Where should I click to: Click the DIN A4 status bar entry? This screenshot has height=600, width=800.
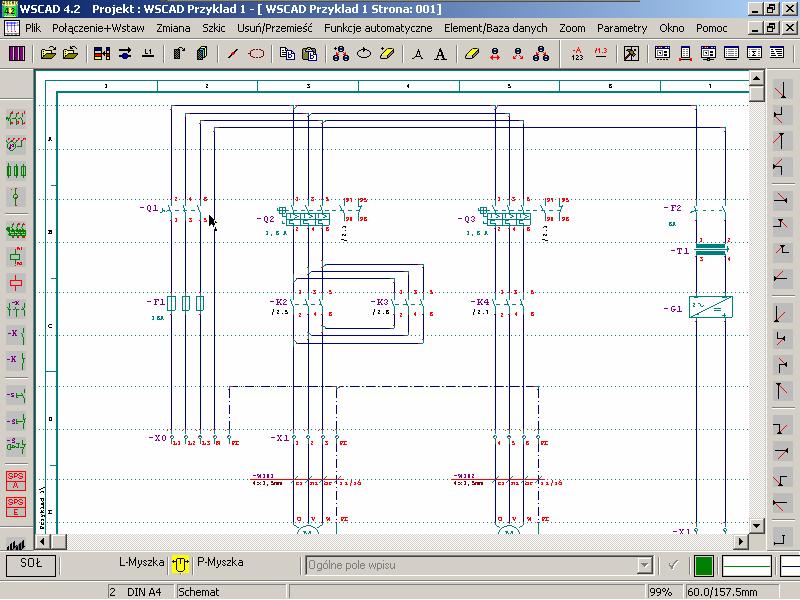[x=144, y=592]
